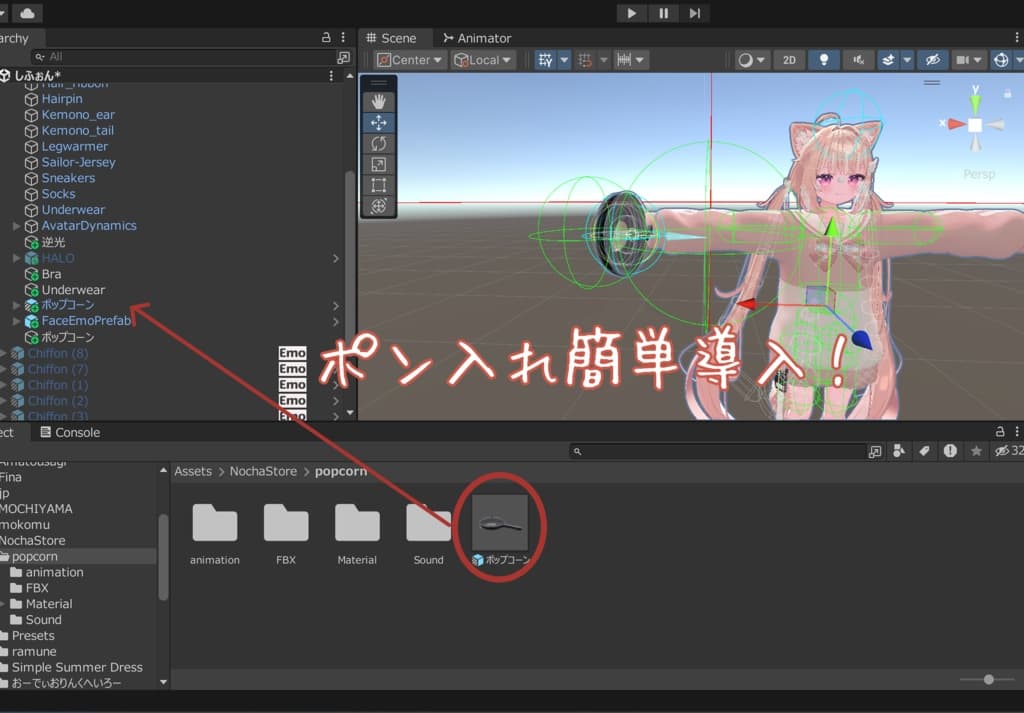Toggle scene audio mute

857,59
